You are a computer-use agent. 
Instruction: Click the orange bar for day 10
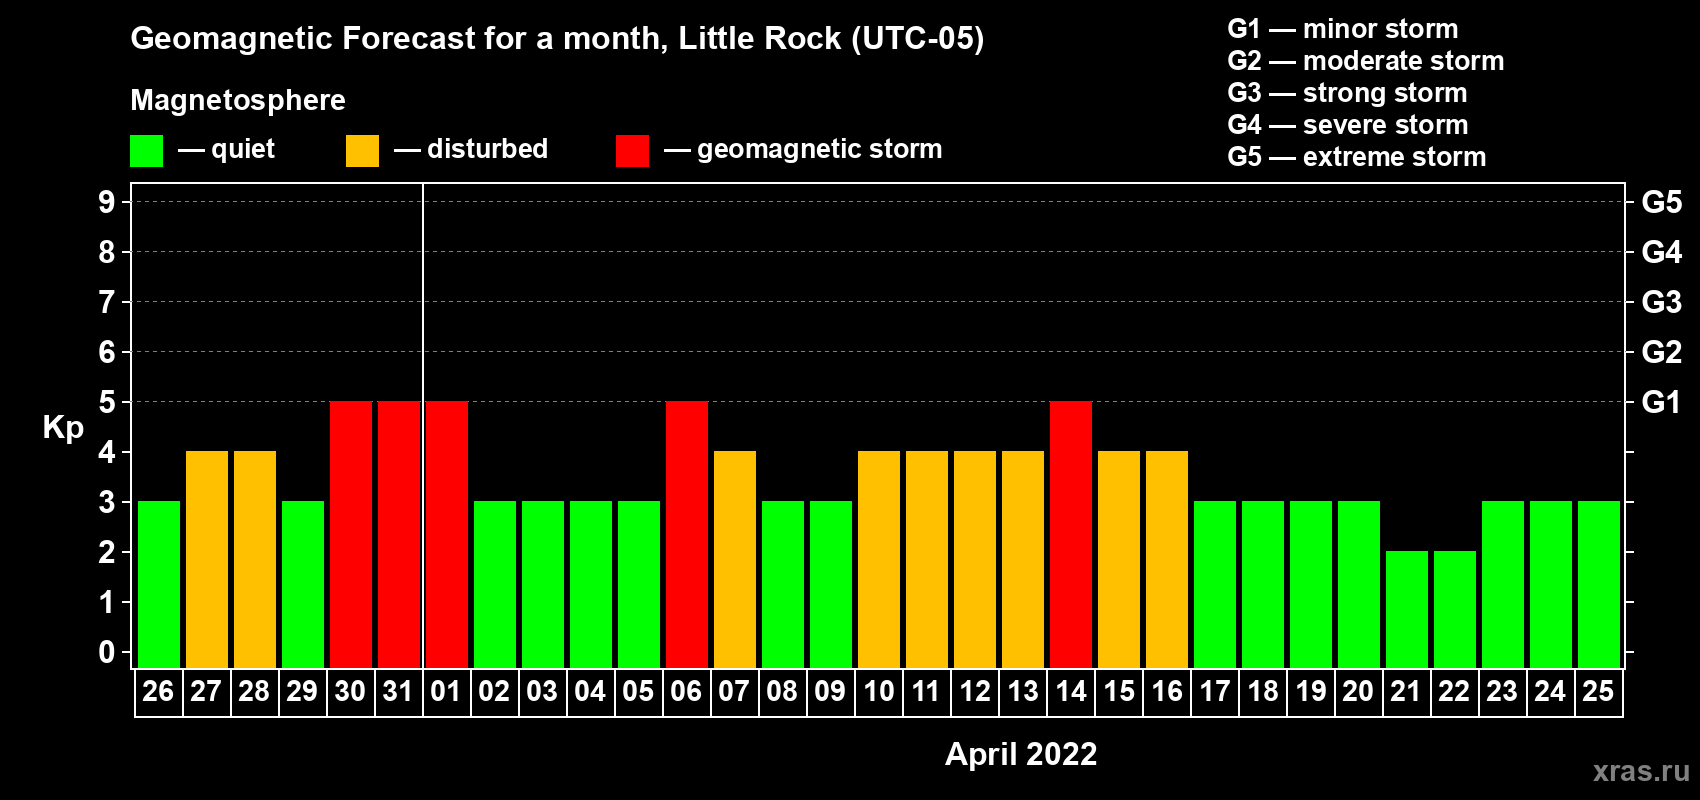click(x=879, y=559)
